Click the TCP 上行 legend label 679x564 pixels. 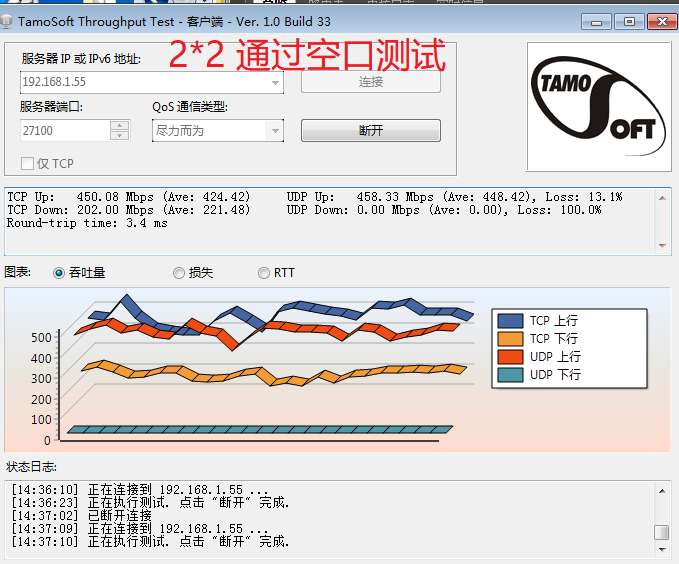pyautogui.click(x=554, y=321)
